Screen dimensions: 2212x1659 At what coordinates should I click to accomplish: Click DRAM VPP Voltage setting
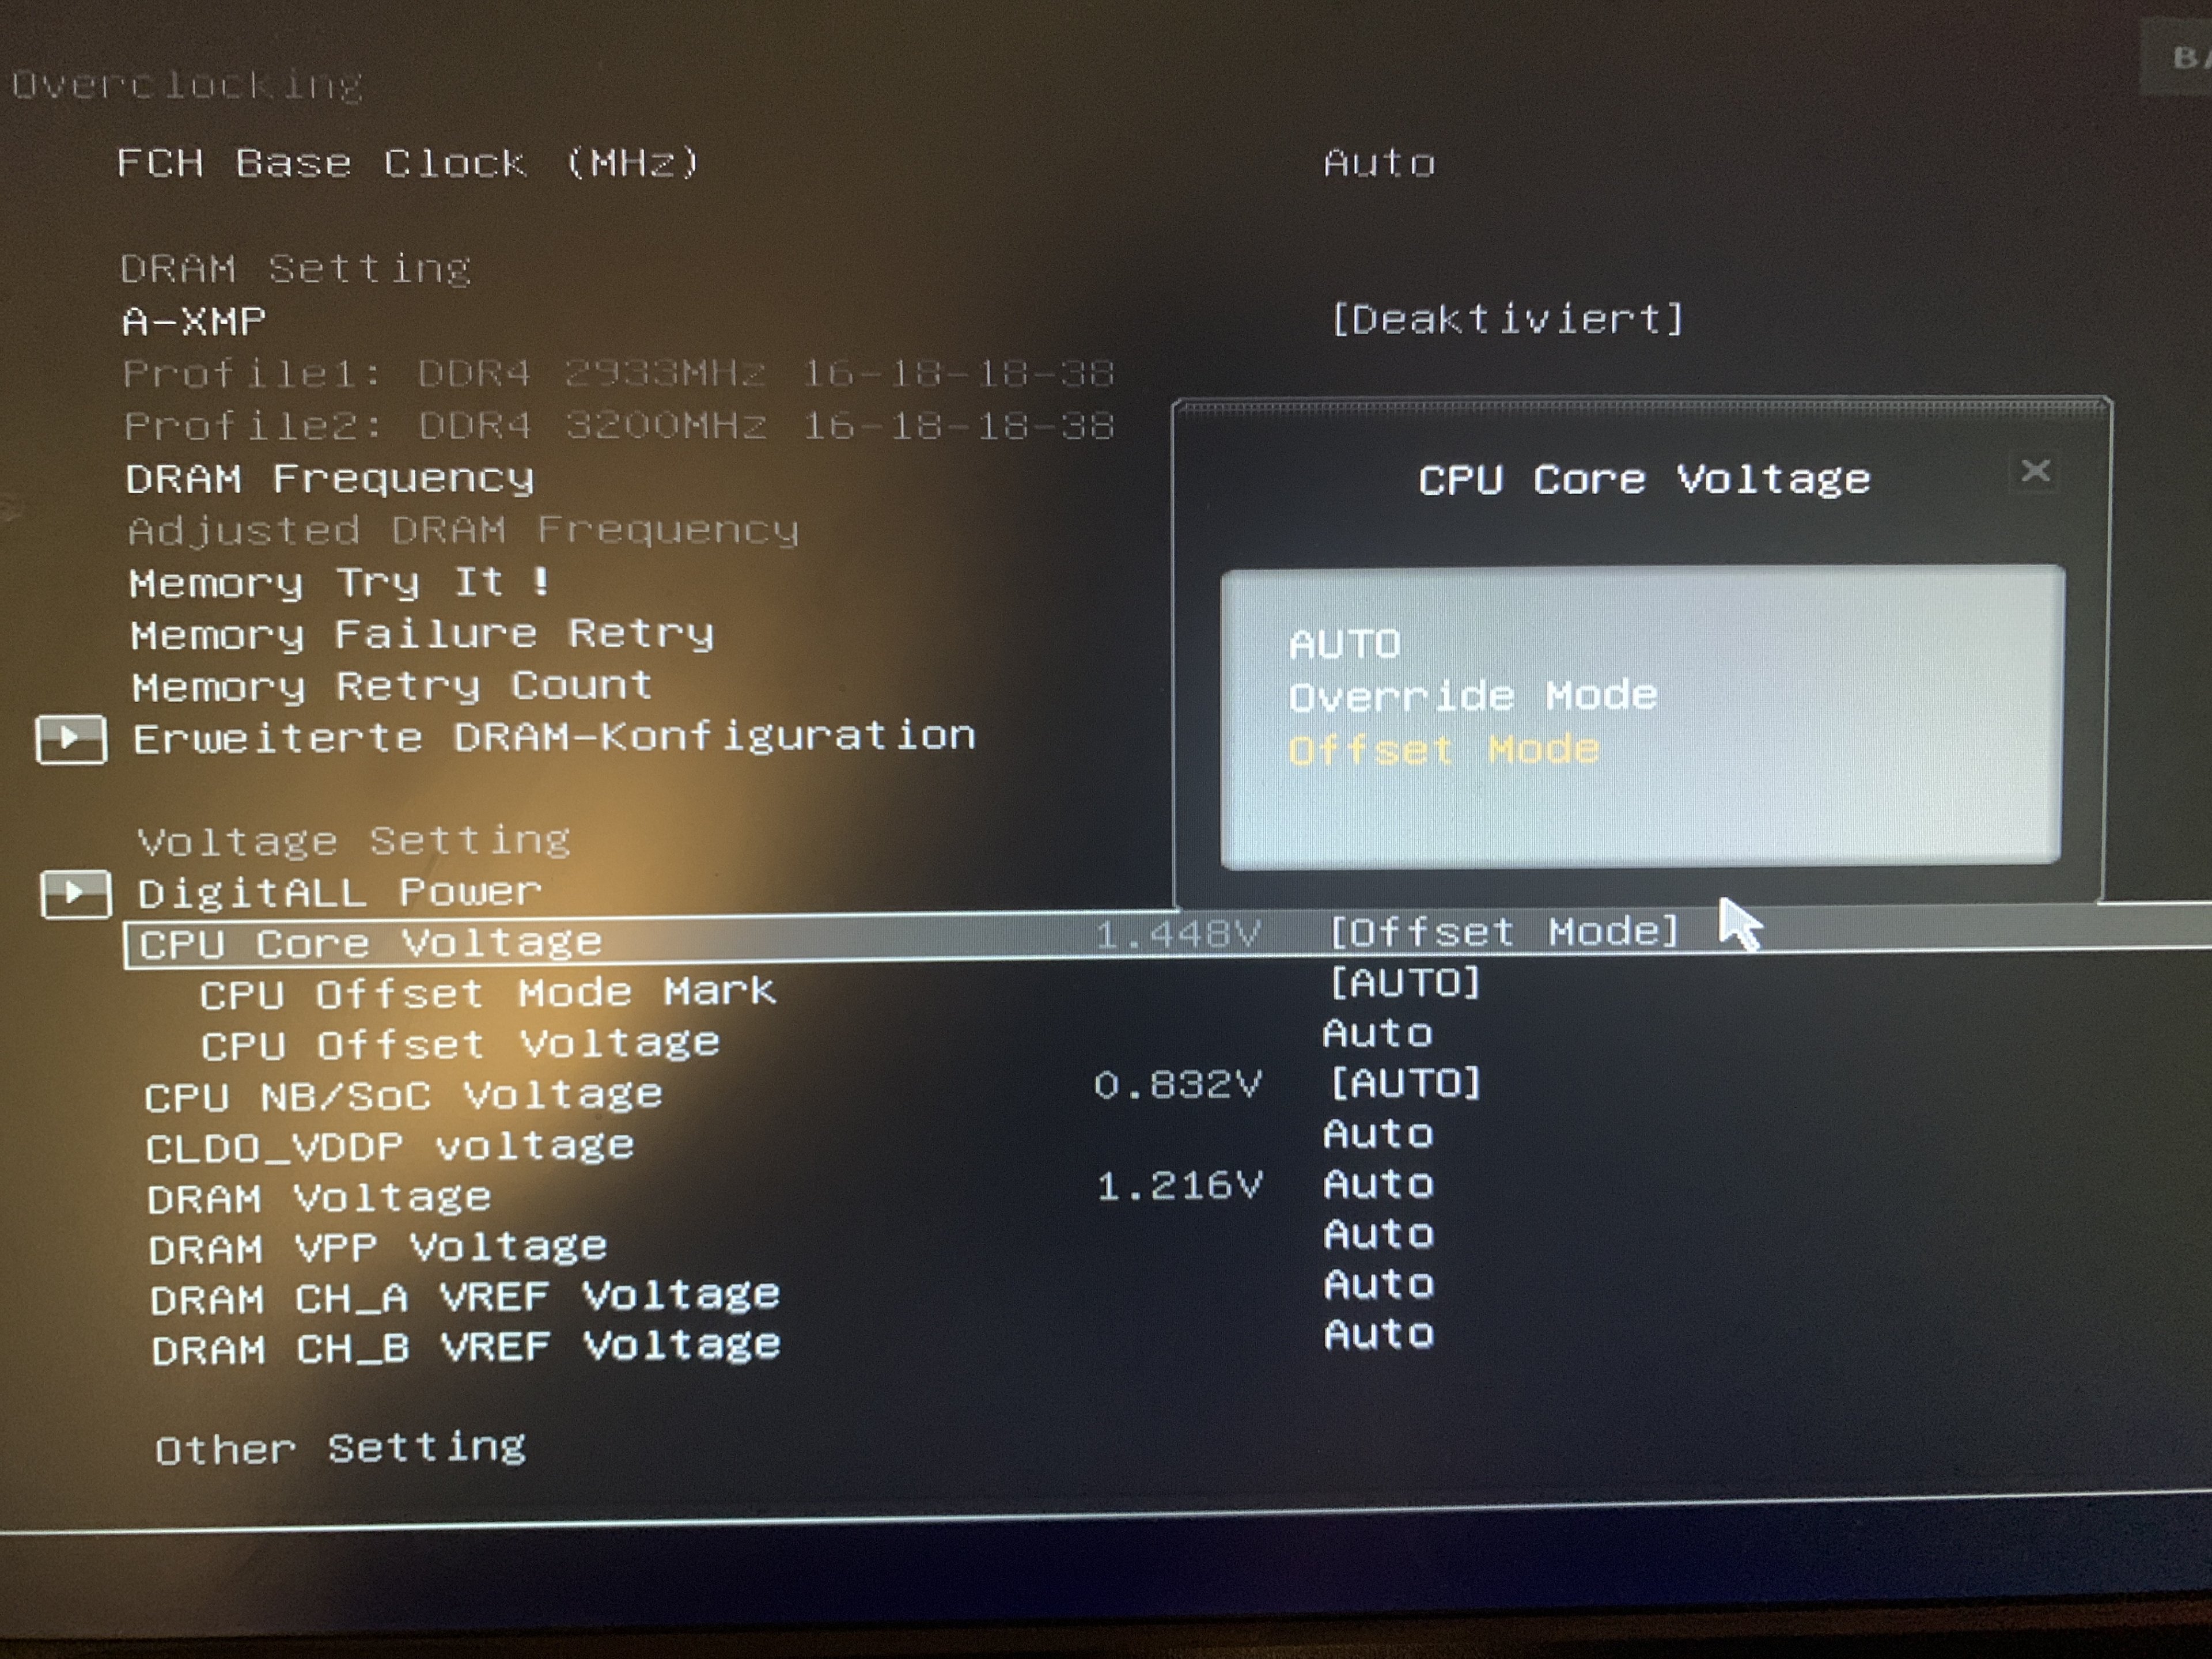click(378, 1248)
